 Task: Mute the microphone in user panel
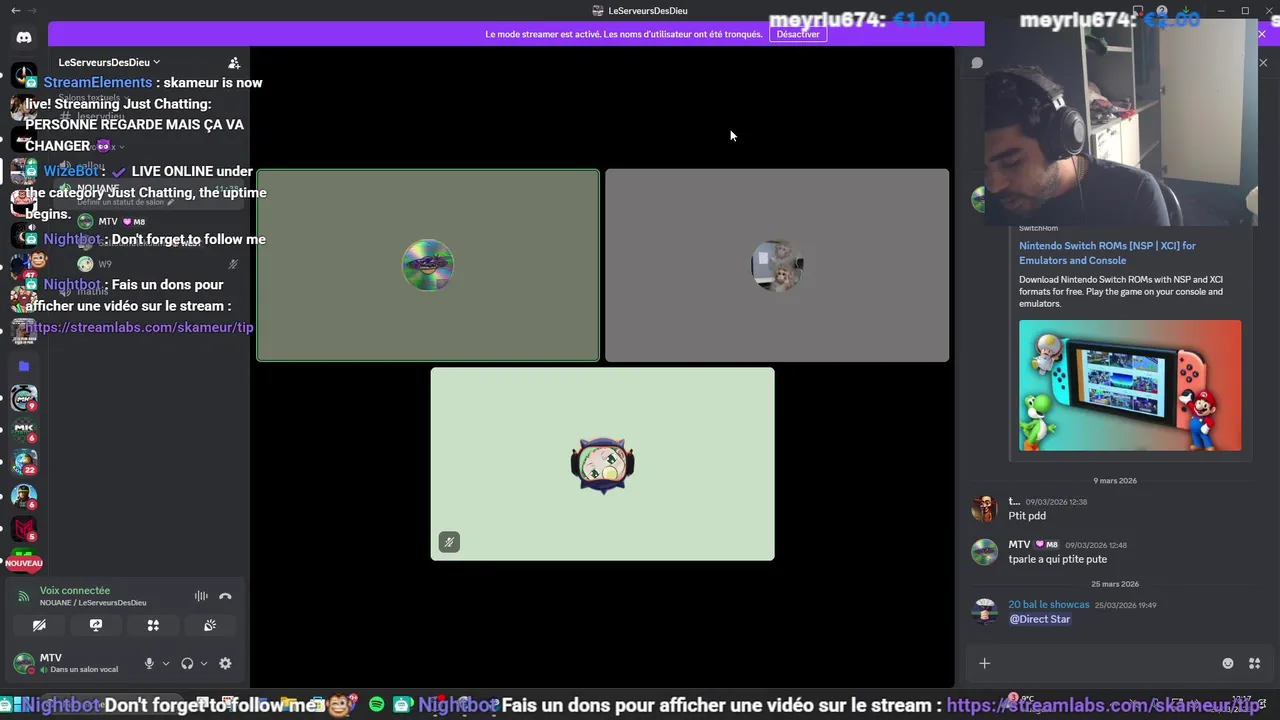point(149,663)
